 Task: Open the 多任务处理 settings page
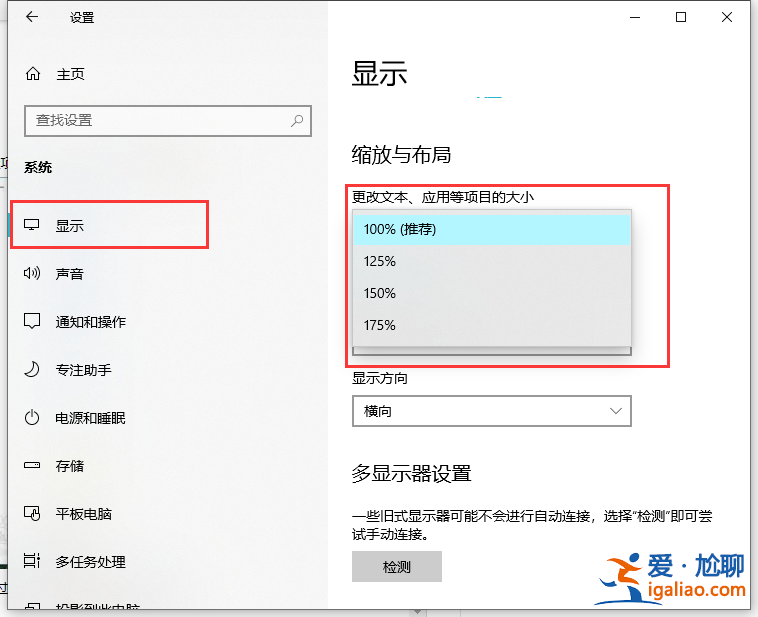pyautogui.click(x=90, y=562)
